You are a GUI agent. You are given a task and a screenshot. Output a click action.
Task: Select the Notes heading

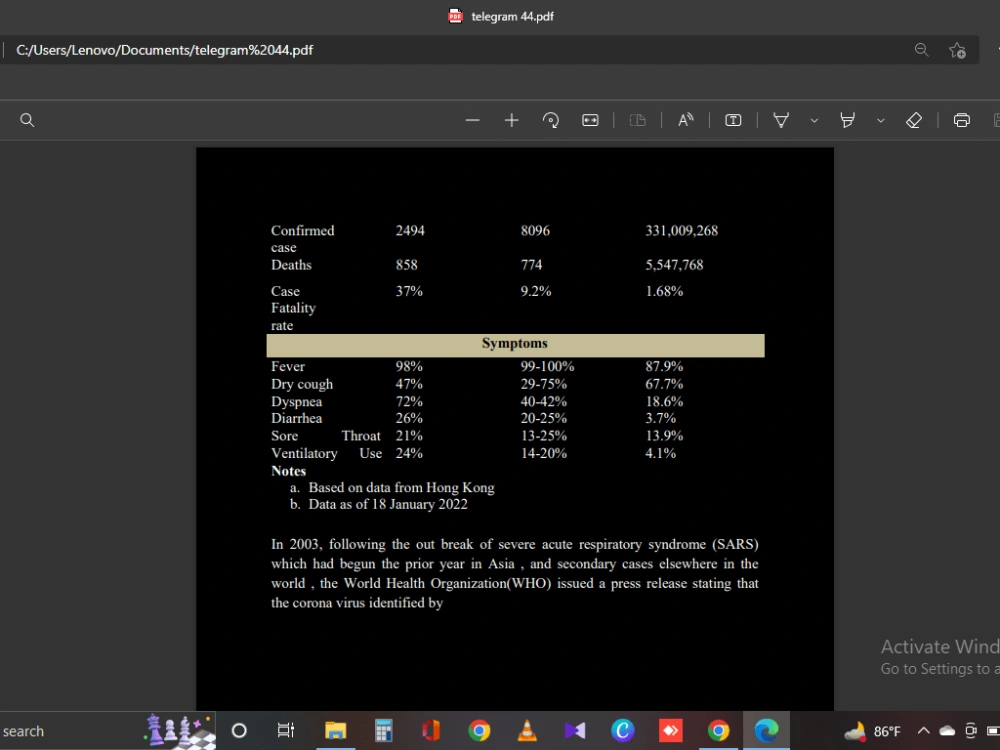coord(288,471)
